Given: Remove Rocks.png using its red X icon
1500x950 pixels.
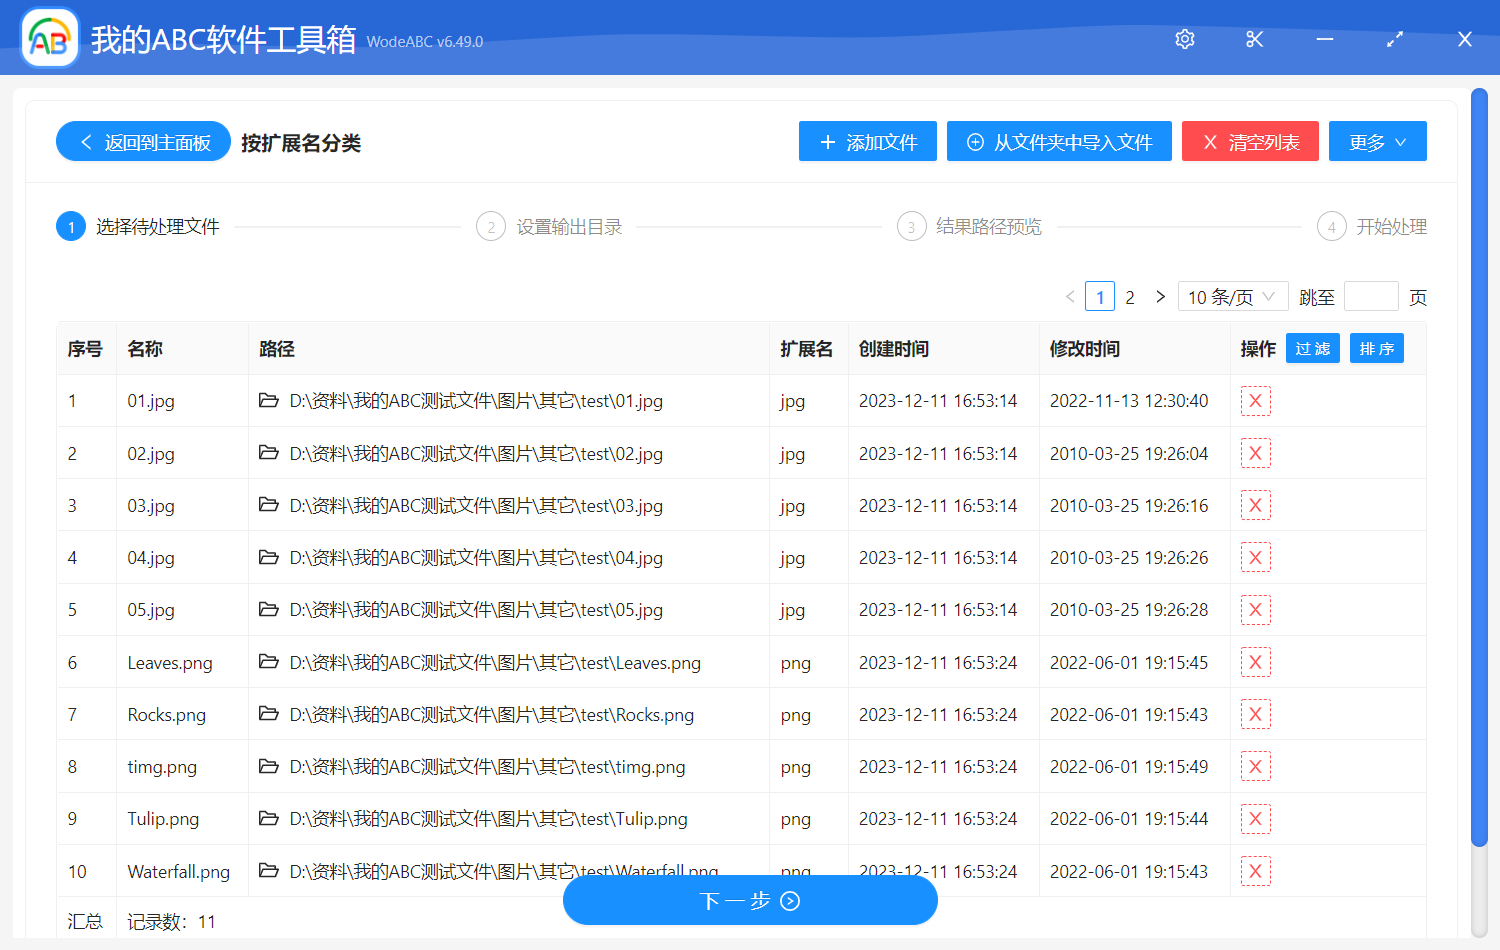Looking at the screenshot, I should click(x=1255, y=714).
